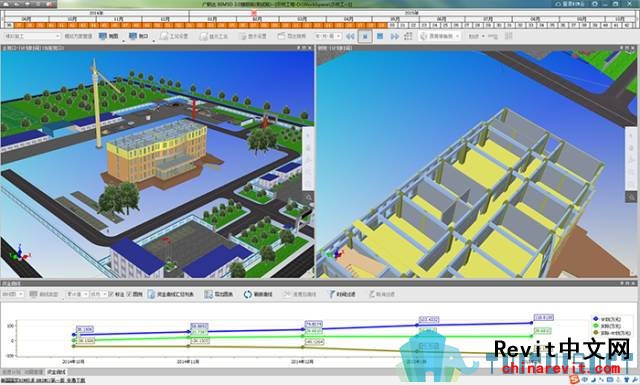Screen dimensions: 640x385
Task: Click the 窗口 window icon in toolbar
Action: tap(132, 36)
